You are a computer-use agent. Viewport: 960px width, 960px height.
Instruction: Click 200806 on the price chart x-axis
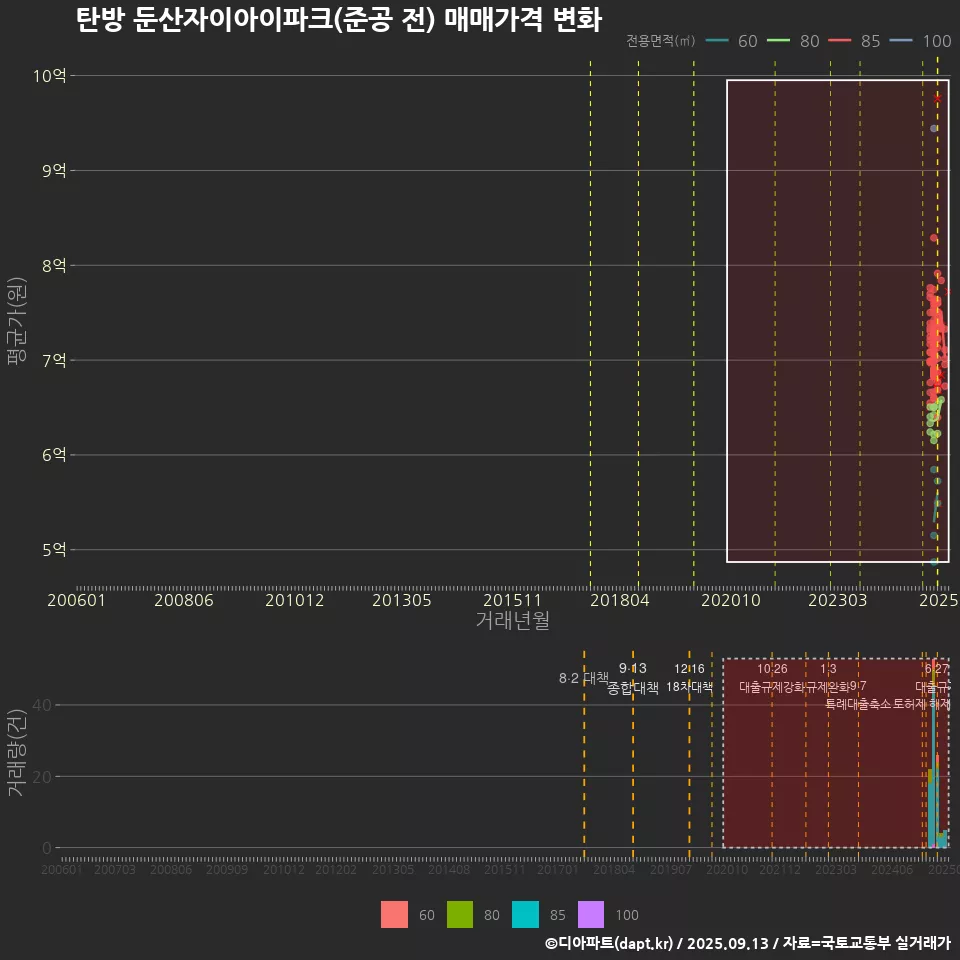pos(184,600)
